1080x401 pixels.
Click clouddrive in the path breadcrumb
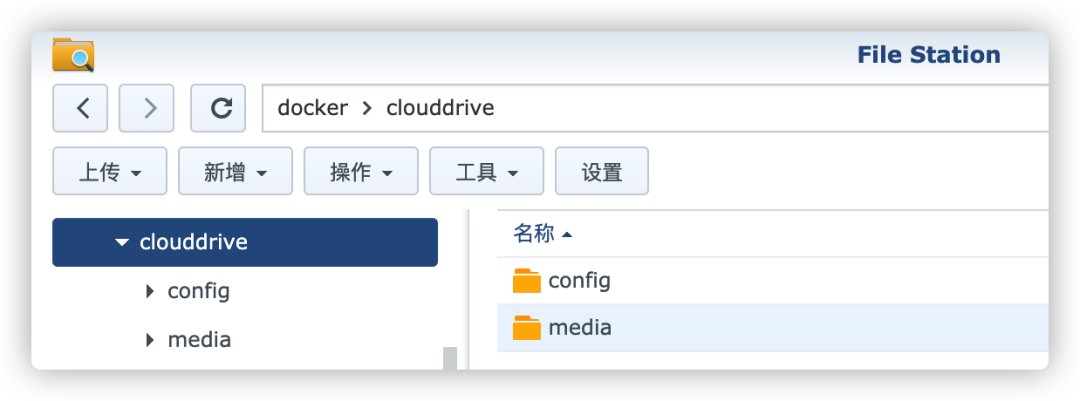point(440,108)
